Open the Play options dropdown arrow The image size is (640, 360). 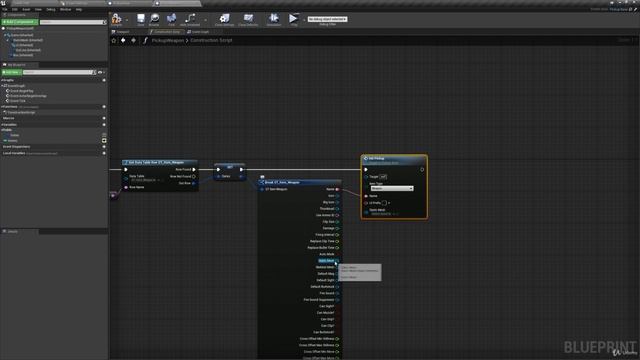coord(304,20)
